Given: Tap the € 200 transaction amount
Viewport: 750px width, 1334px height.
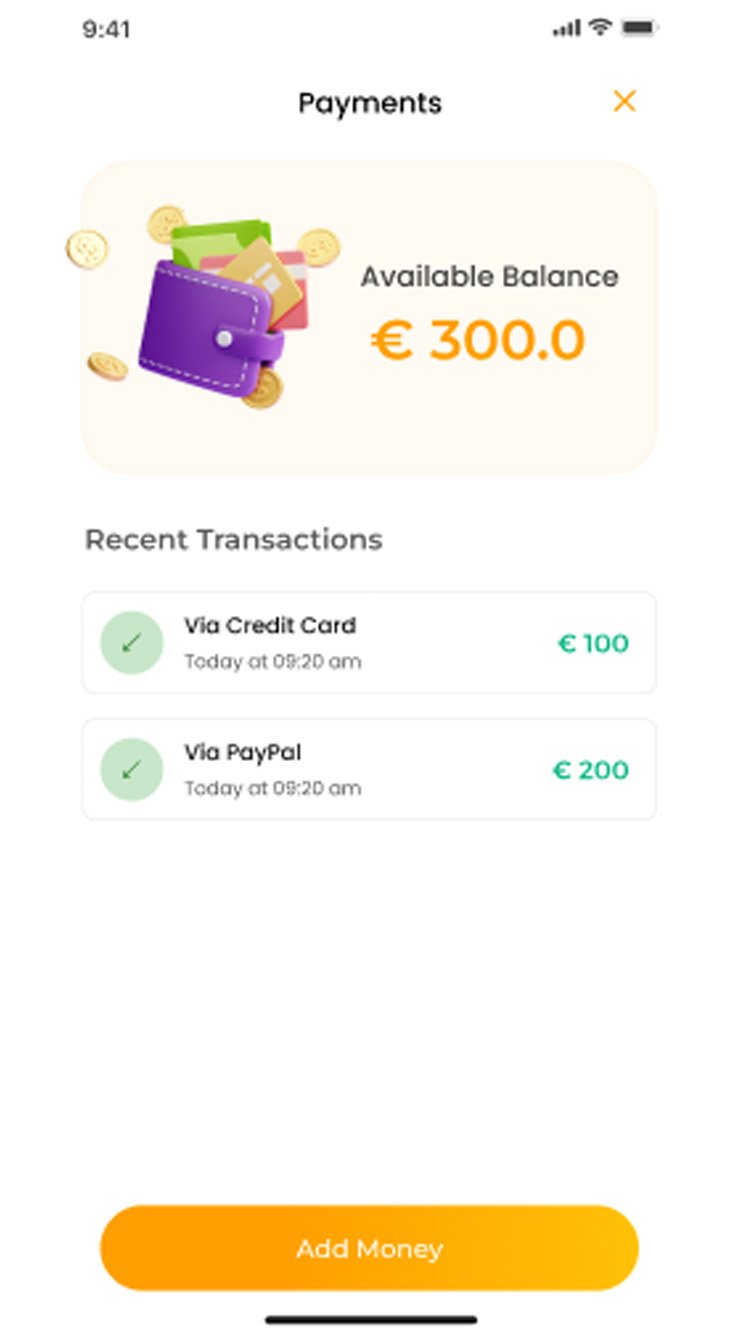Looking at the screenshot, I should [591, 770].
